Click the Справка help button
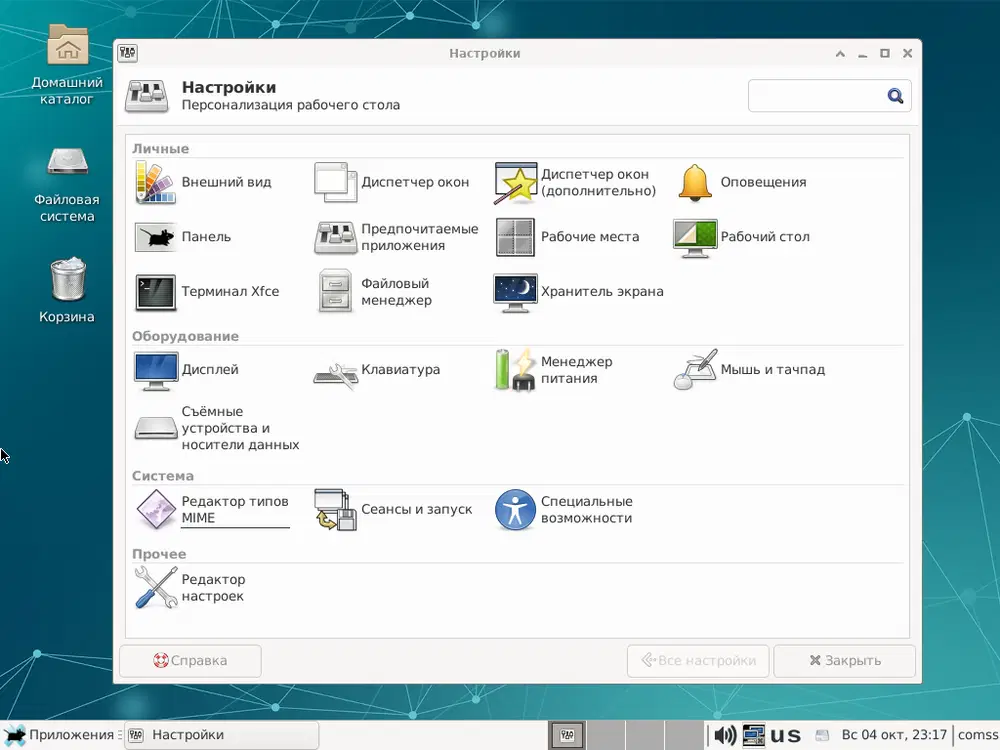 (190, 661)
